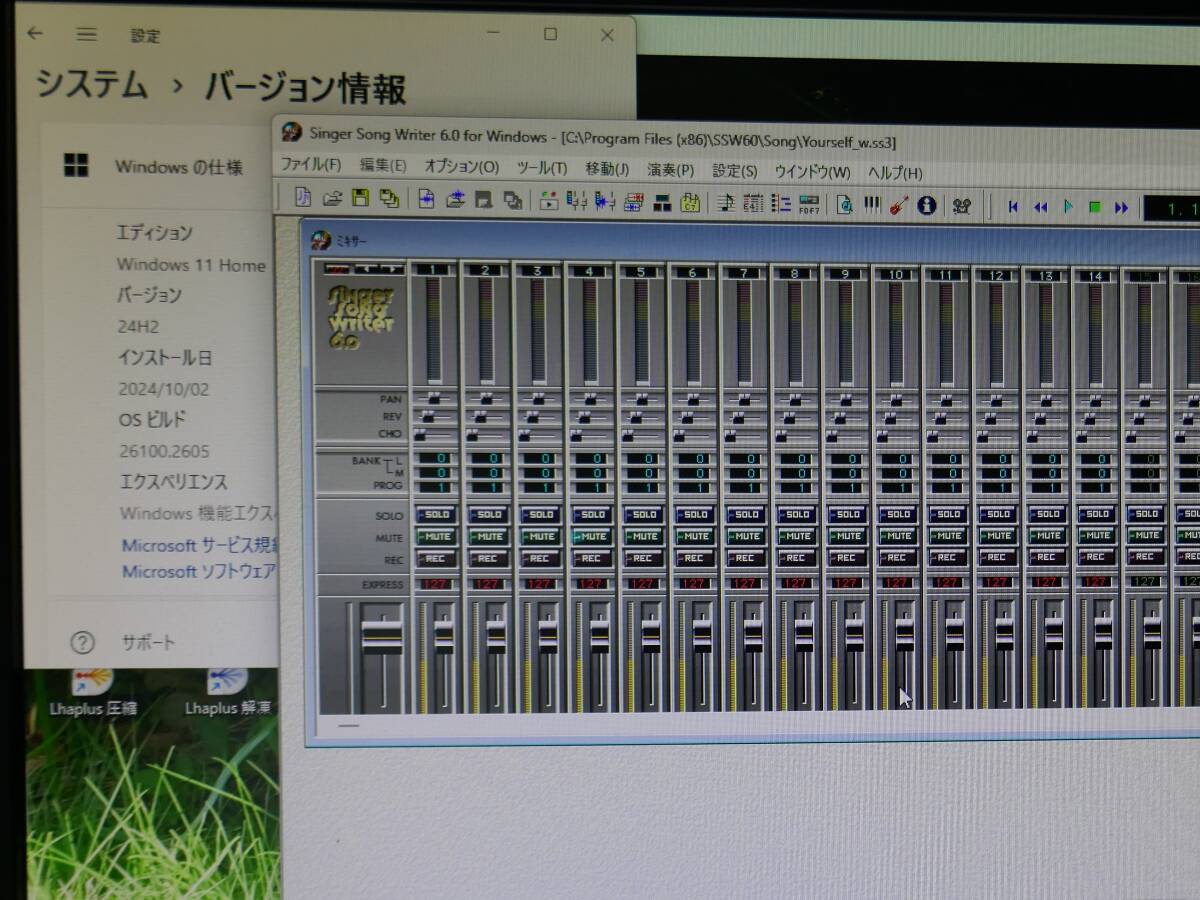This screenshot has width=1200, height=900.
Task: Open the 編集(E) menu
Action: point(383,166)
